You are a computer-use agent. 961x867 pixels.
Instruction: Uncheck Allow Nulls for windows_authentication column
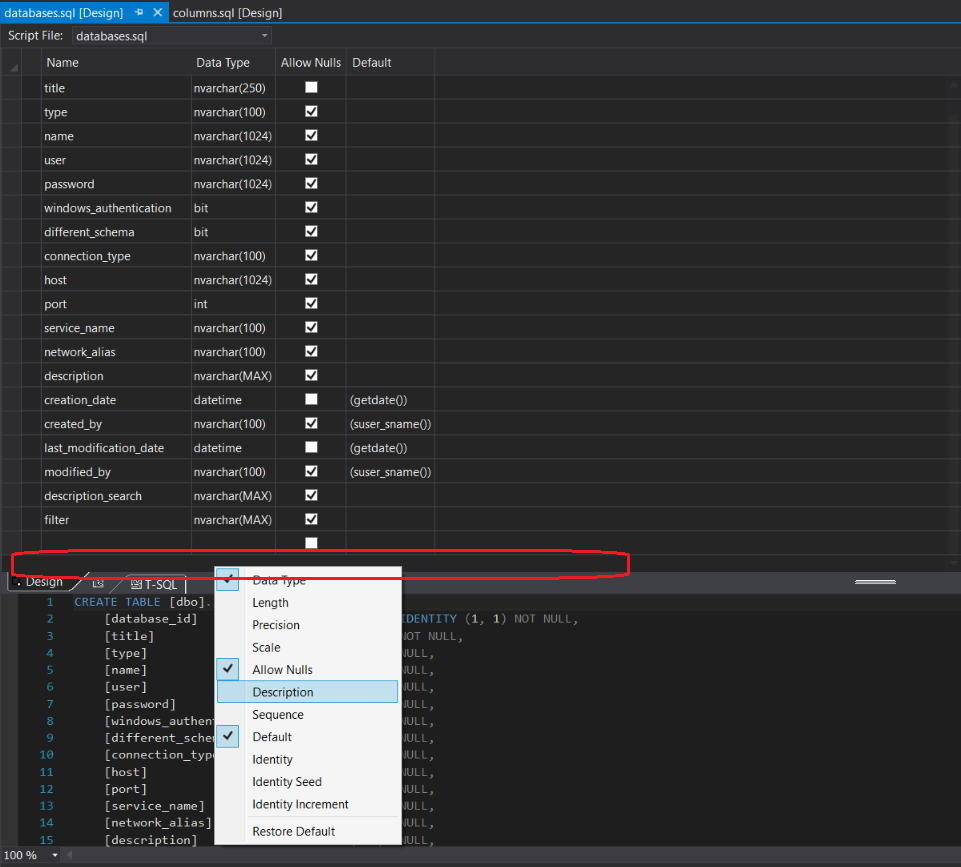[x=311, y=207]
